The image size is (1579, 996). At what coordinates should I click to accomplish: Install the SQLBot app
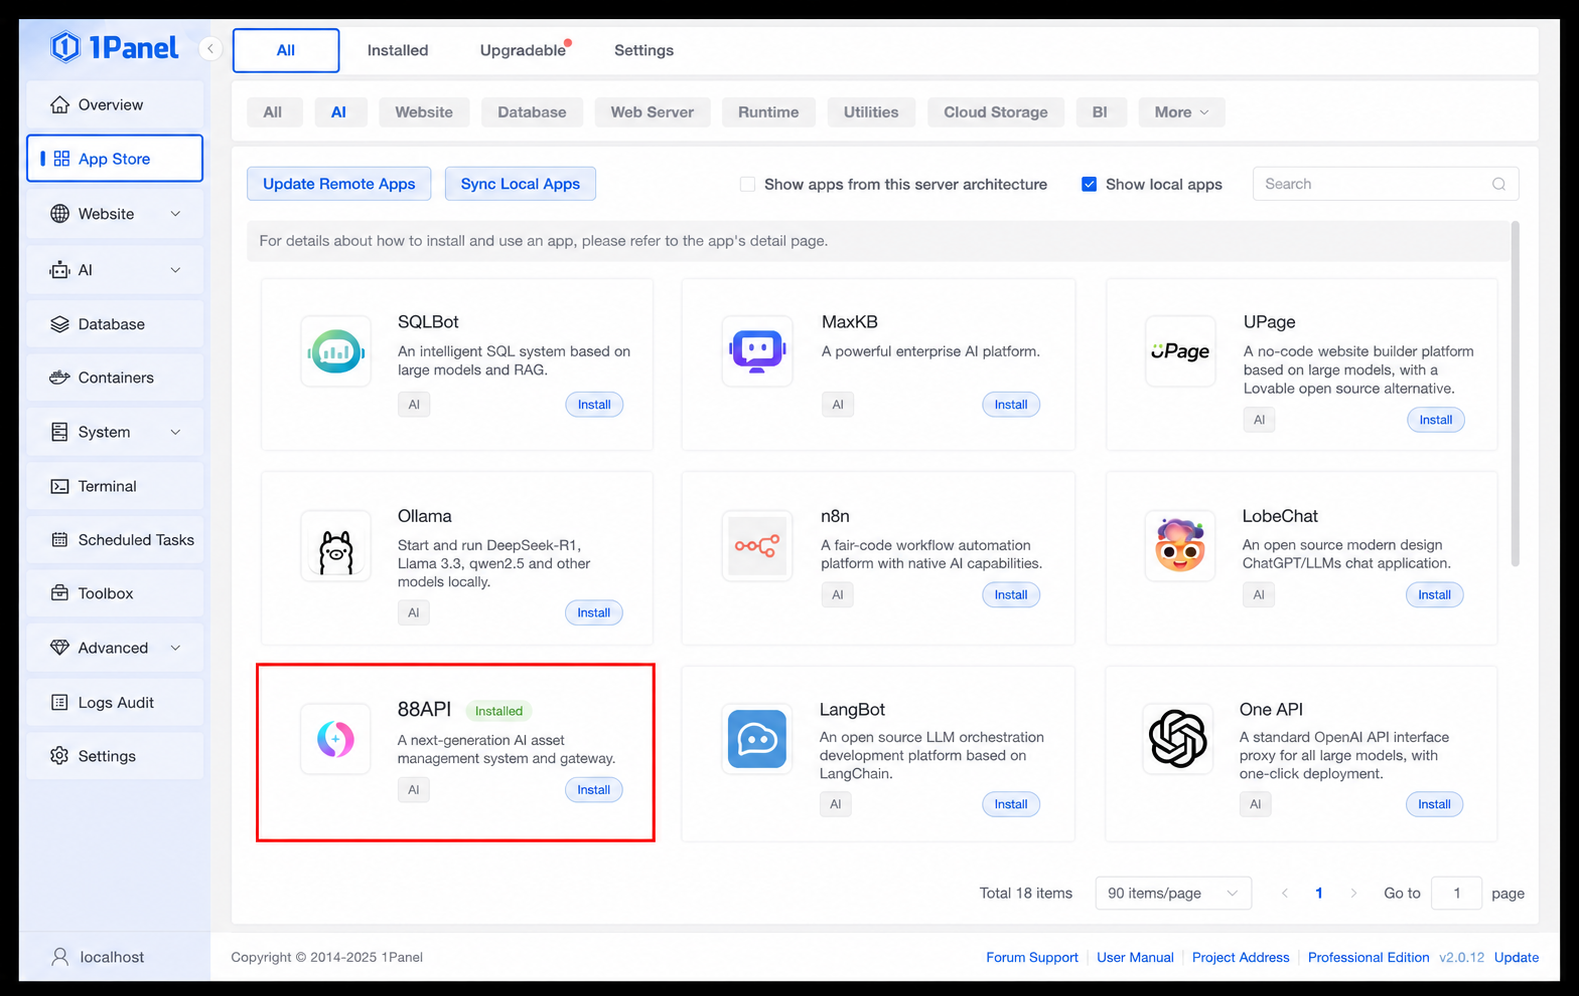594,405
